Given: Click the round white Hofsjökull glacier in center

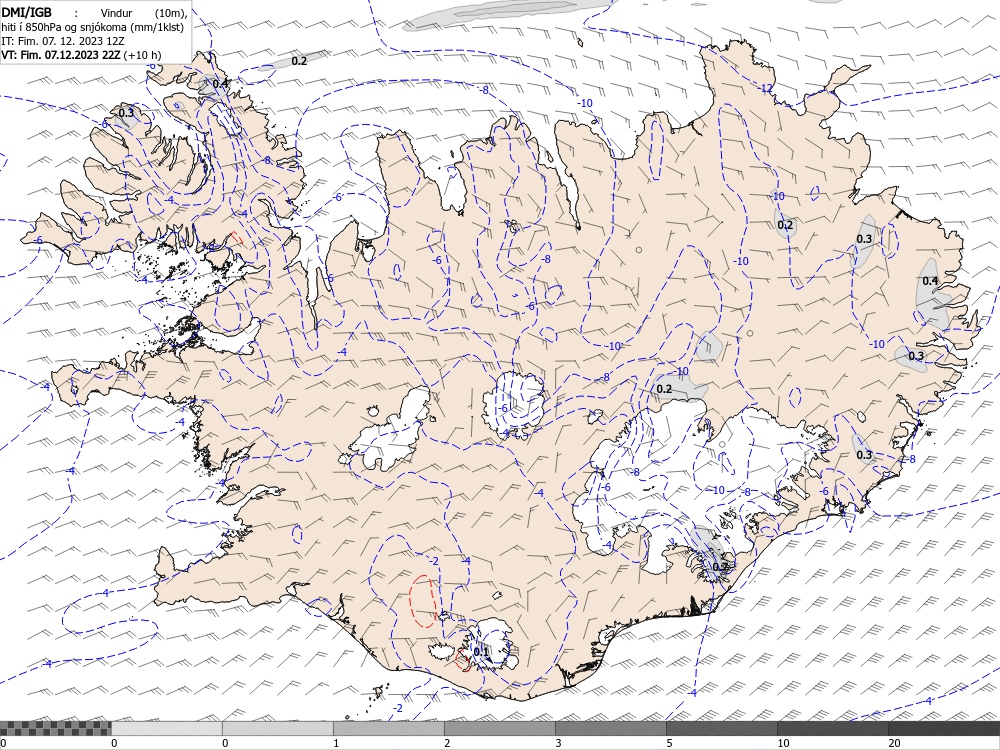Looking at the screenshot, I should pos(514,404).
